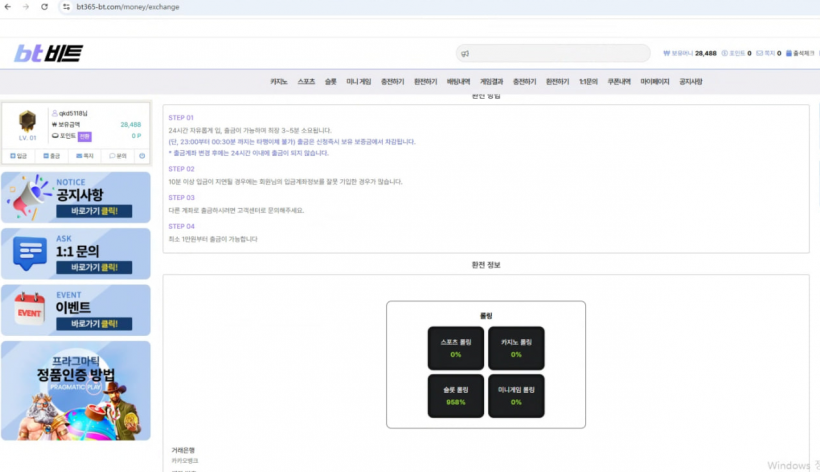Viewport: 820px width, 472px height.
Task: Click the 스포츠 롤링 0% tile
Action: click(455, 348)
